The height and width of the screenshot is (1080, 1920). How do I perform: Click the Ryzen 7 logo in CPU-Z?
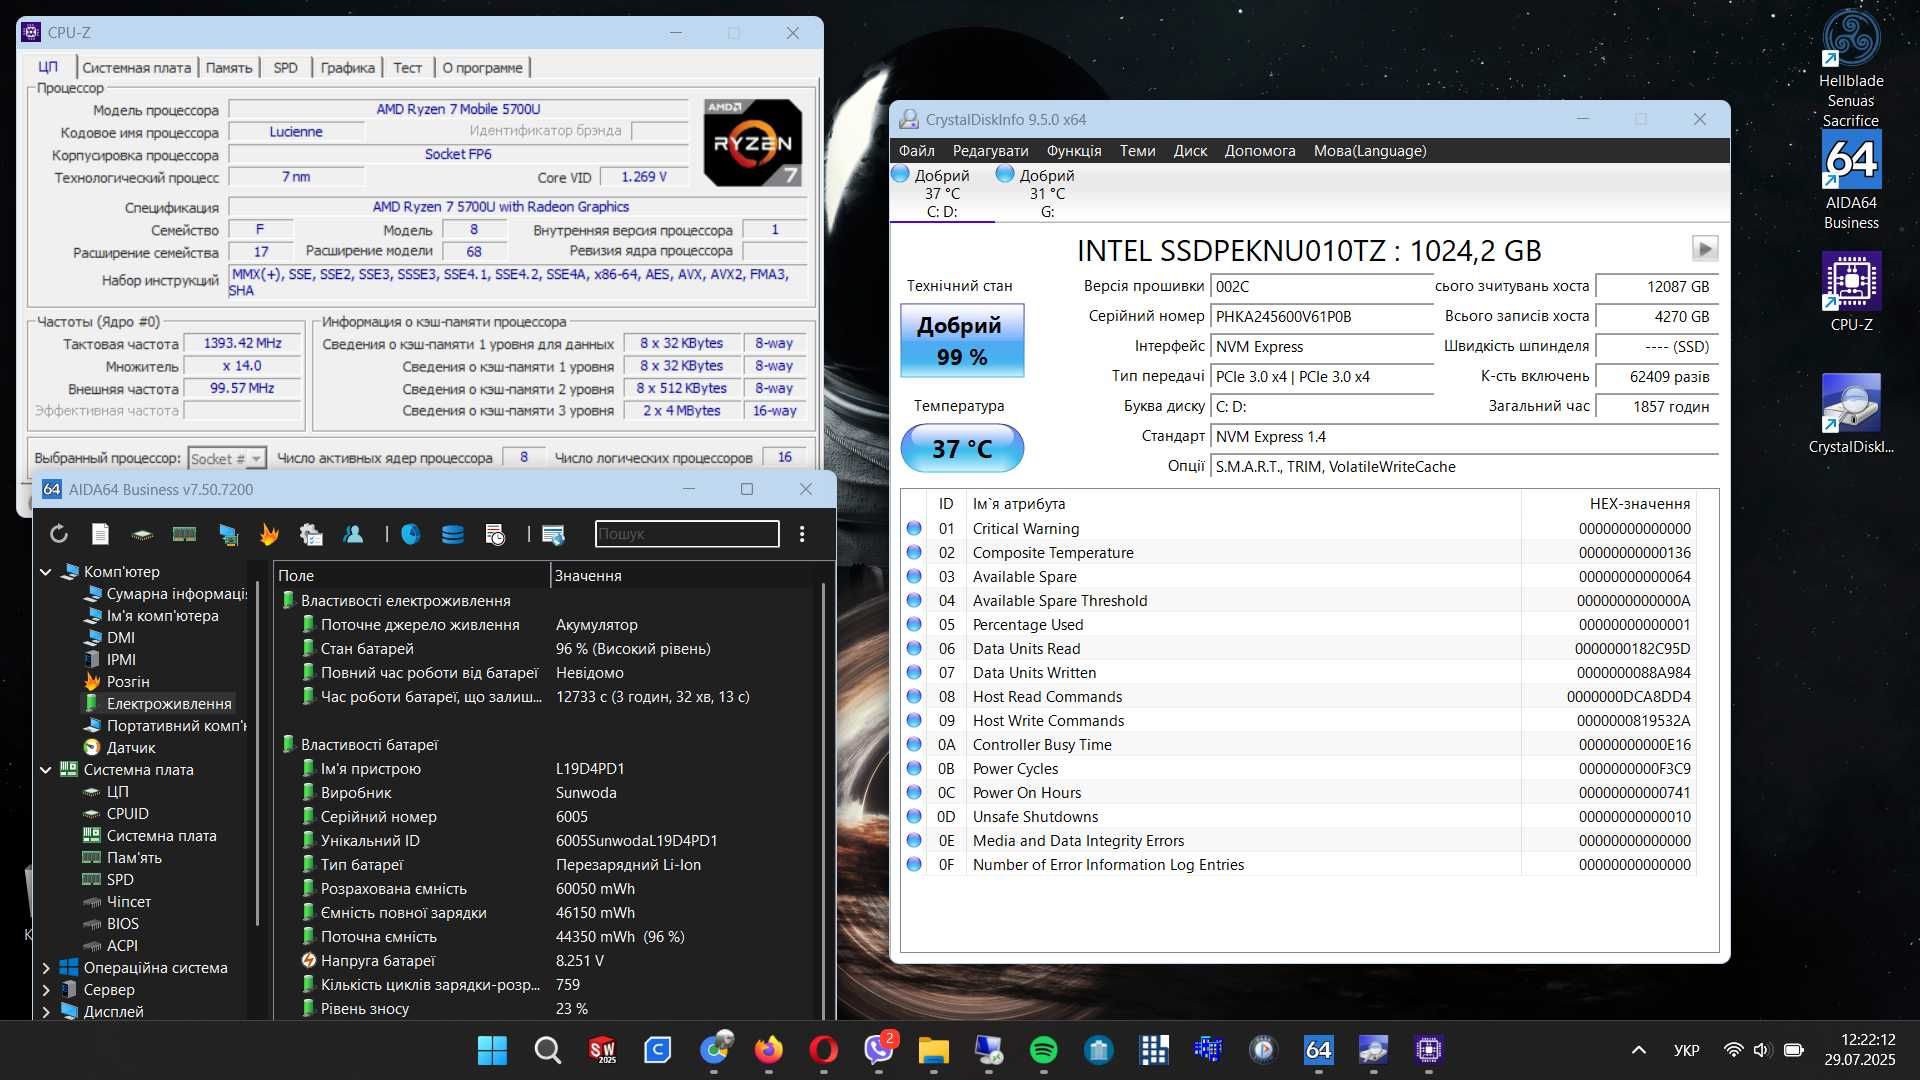pyautogui.click(x=752, y=143)
